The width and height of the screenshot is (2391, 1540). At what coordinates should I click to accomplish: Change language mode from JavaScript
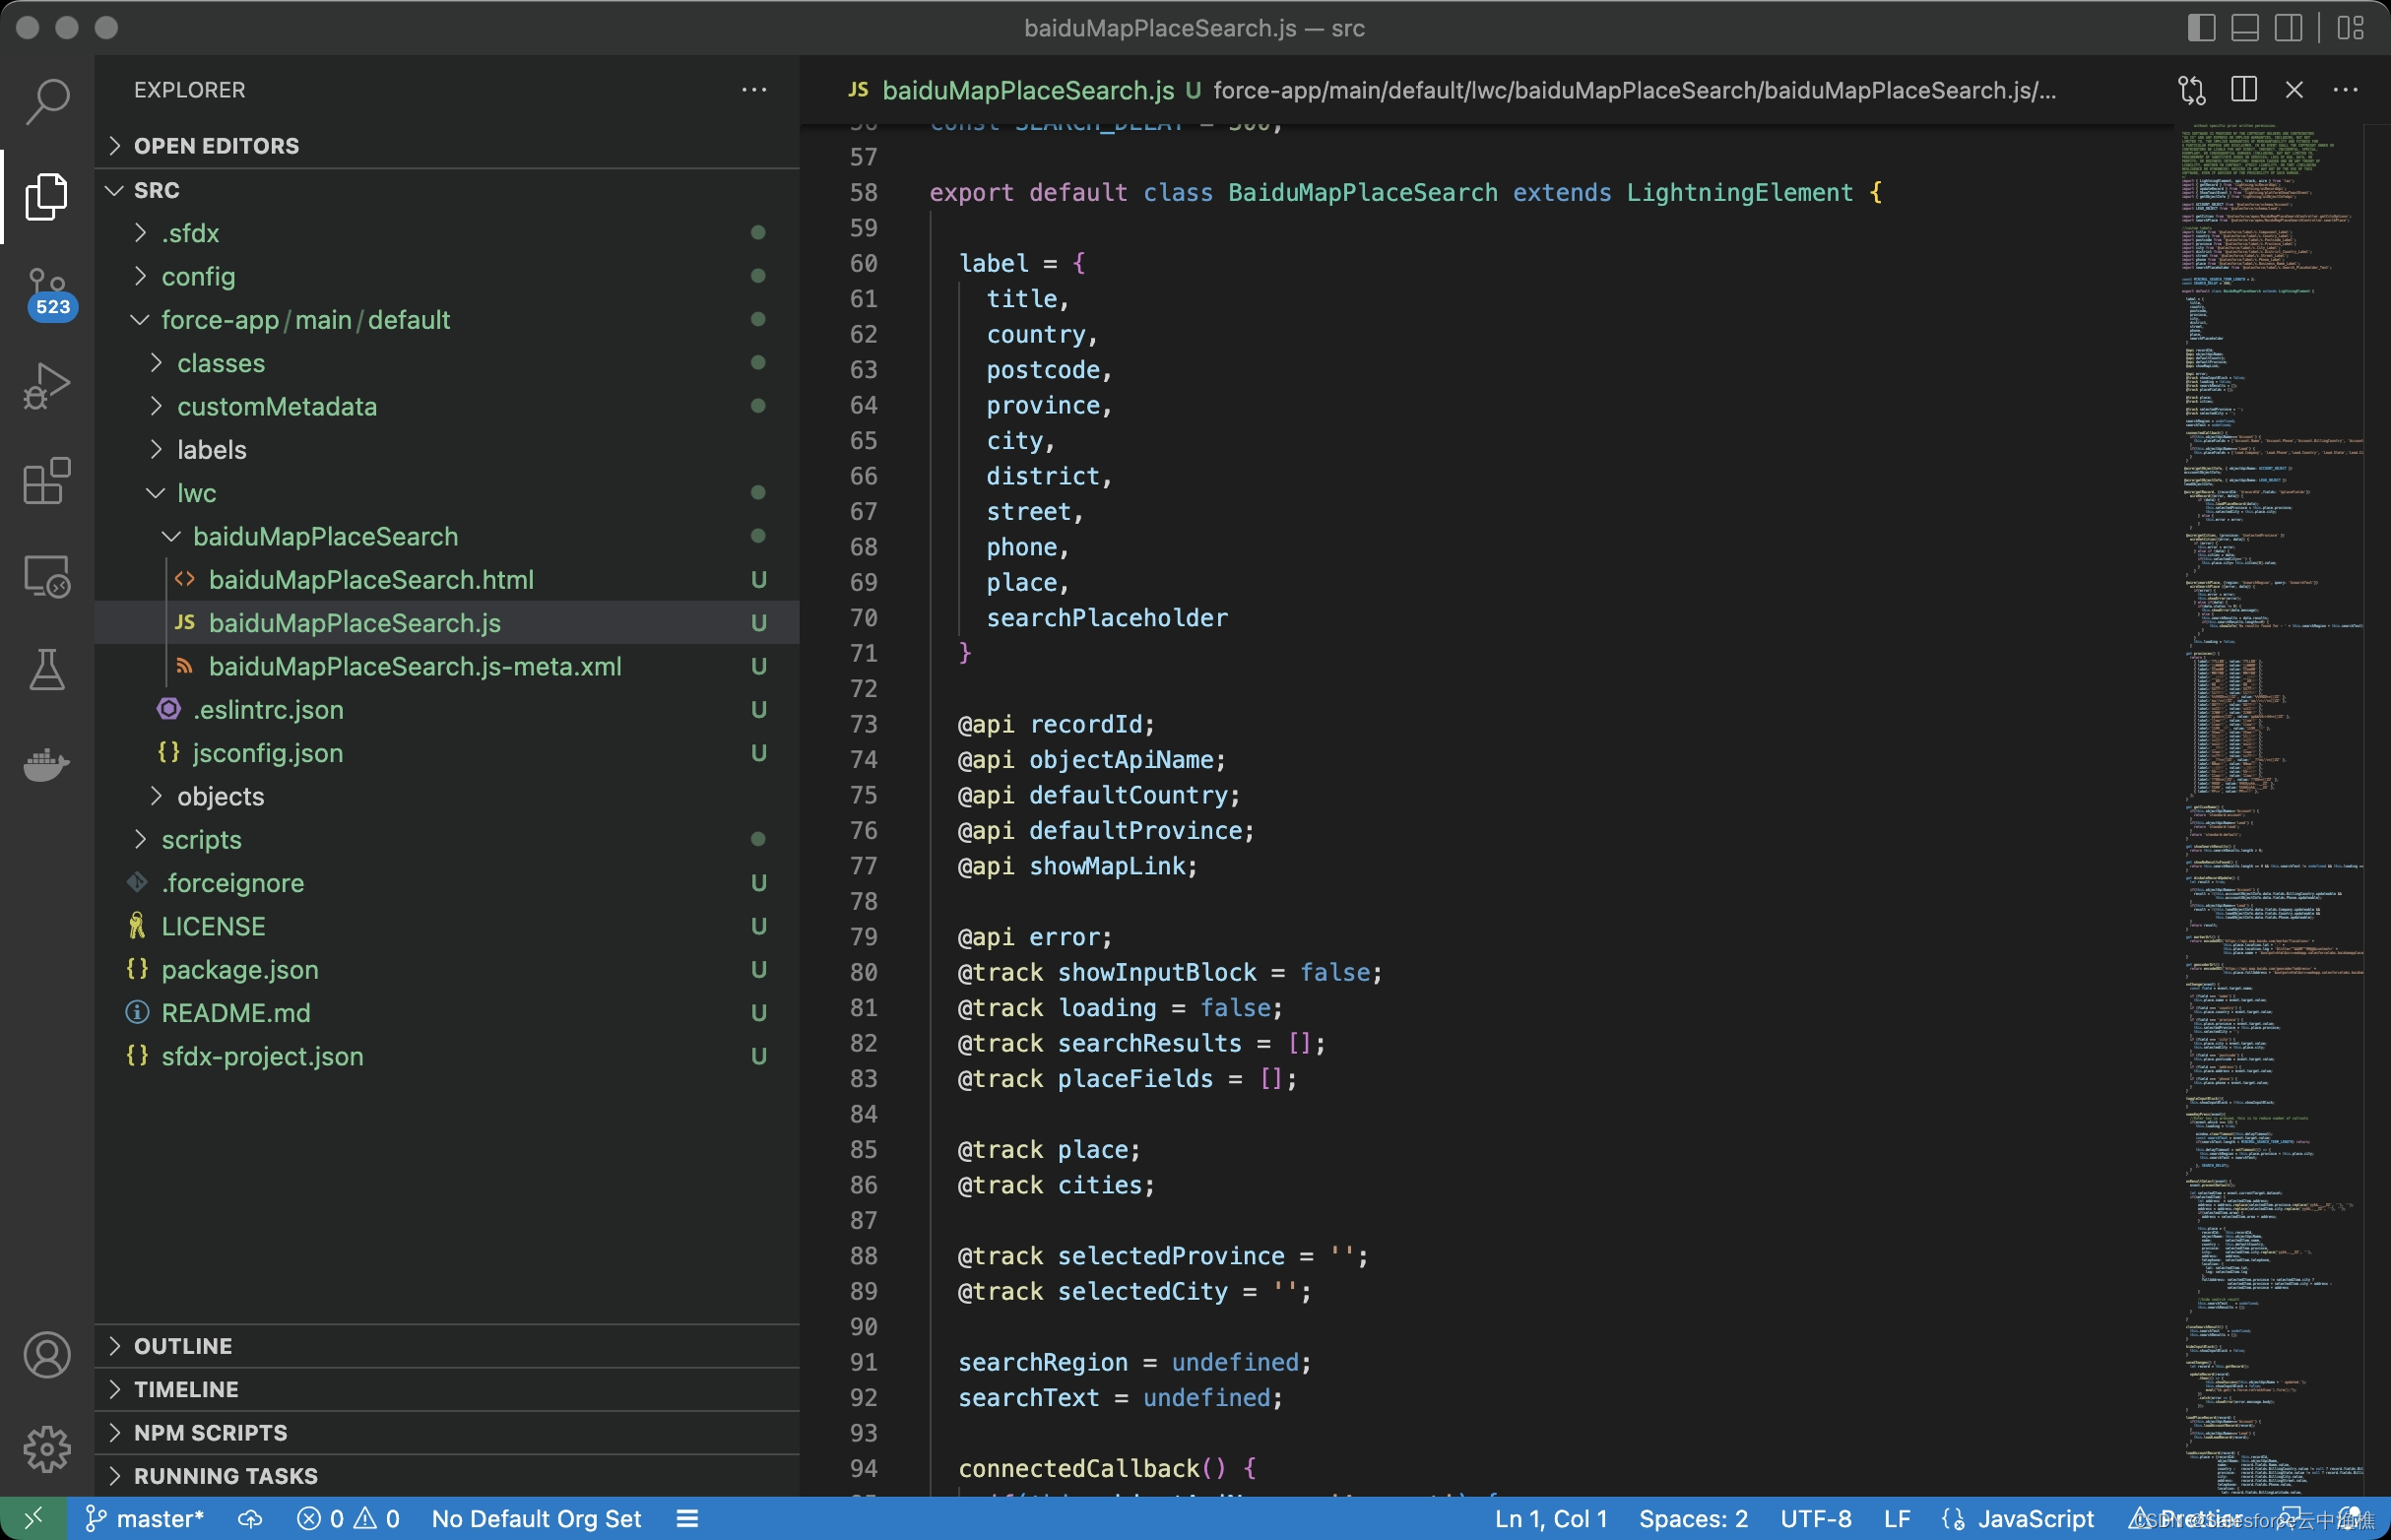(x=2035, y=1518)
